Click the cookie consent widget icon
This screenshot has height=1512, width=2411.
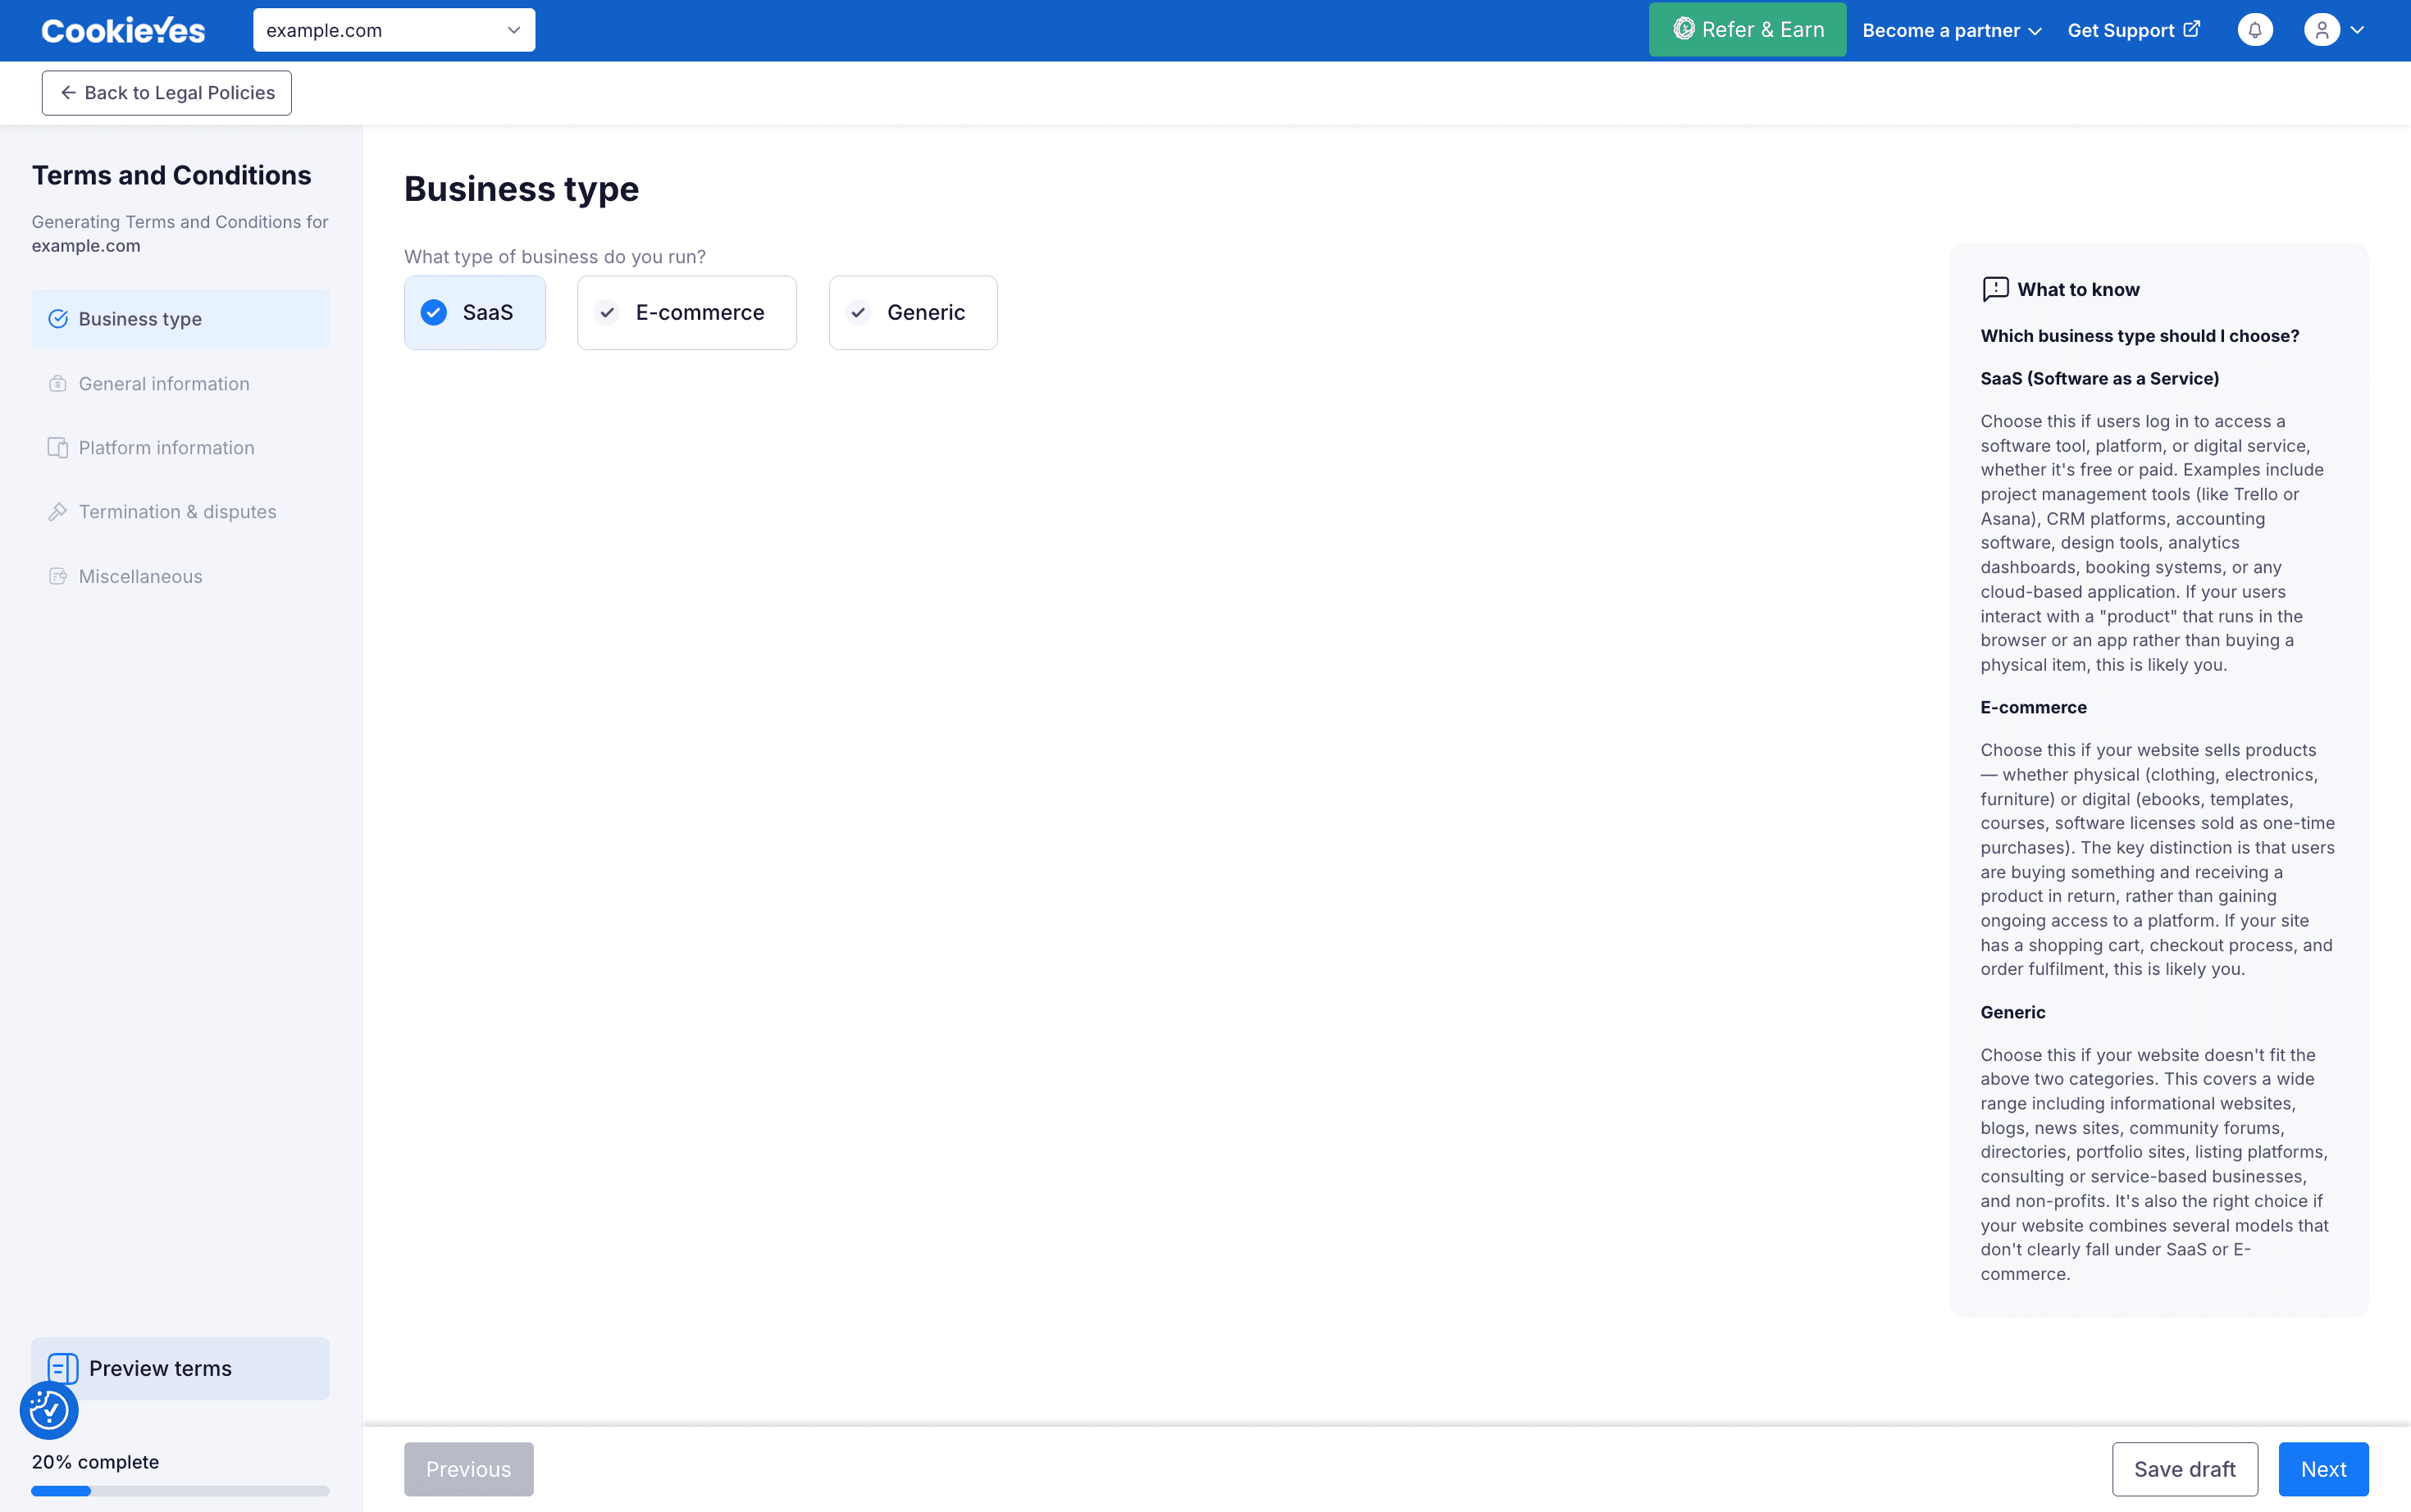[x=49, y=1410]
